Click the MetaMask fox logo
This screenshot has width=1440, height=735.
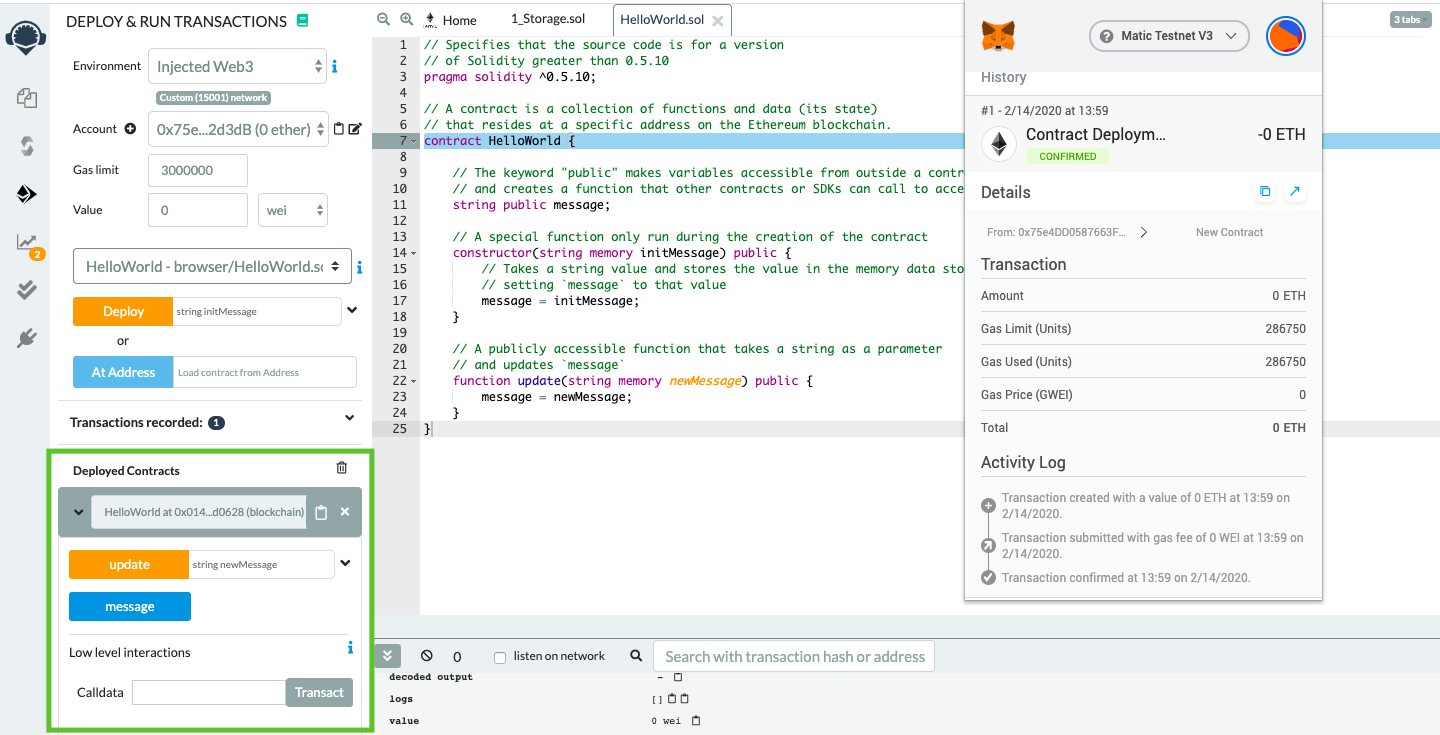pos(997,37)
